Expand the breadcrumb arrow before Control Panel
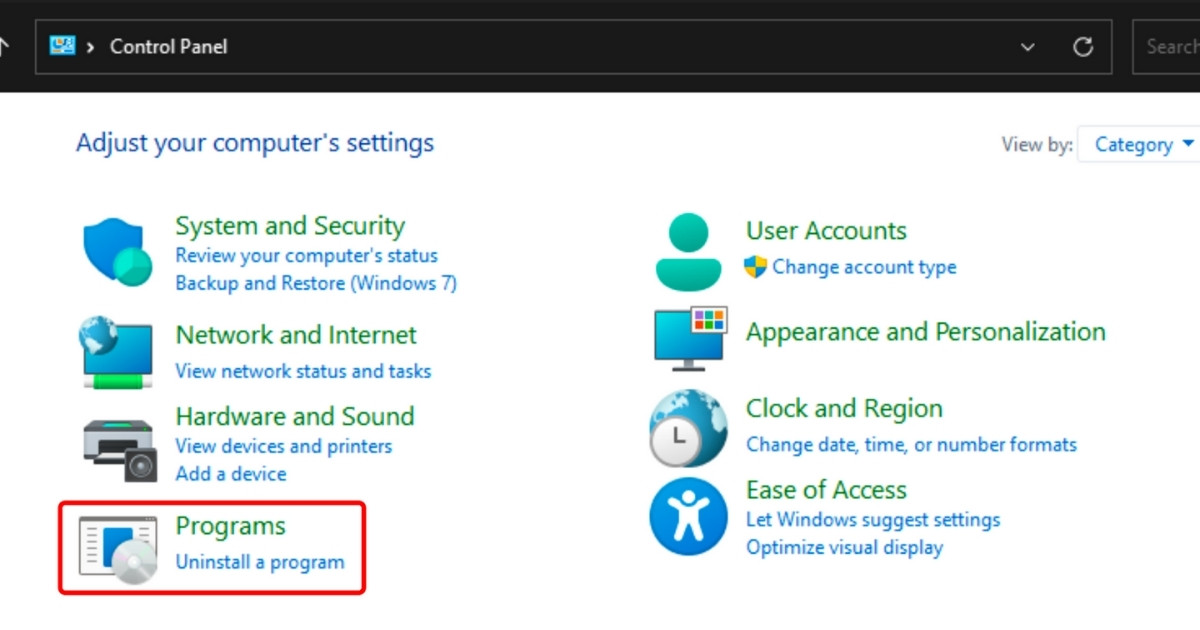This screenshot has height=630, width=1200. (x=90, y=47)
